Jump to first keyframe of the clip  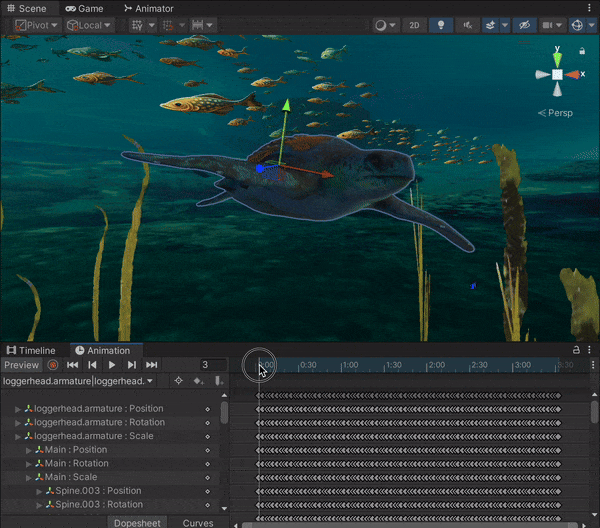pos(72,365)
